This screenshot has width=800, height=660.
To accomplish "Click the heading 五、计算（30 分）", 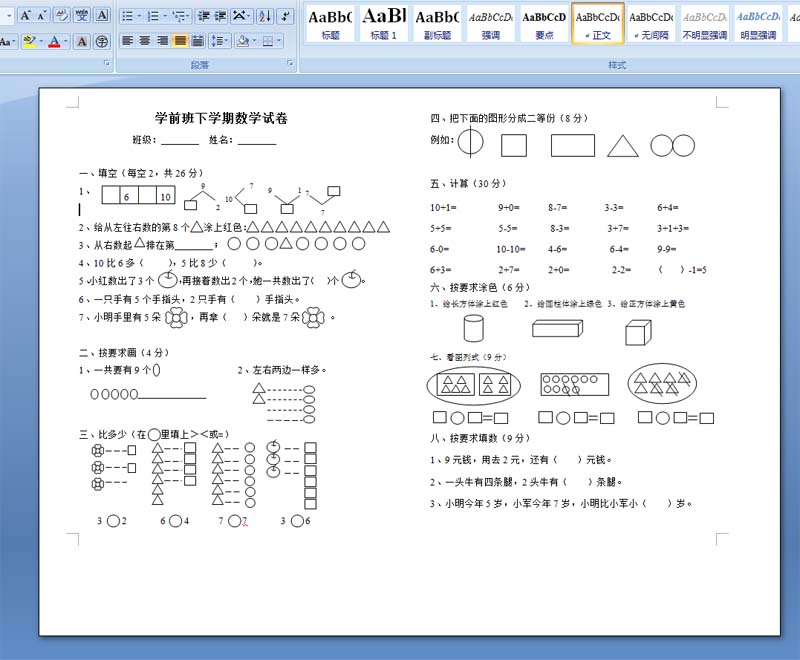I will [x=468, y=184].
